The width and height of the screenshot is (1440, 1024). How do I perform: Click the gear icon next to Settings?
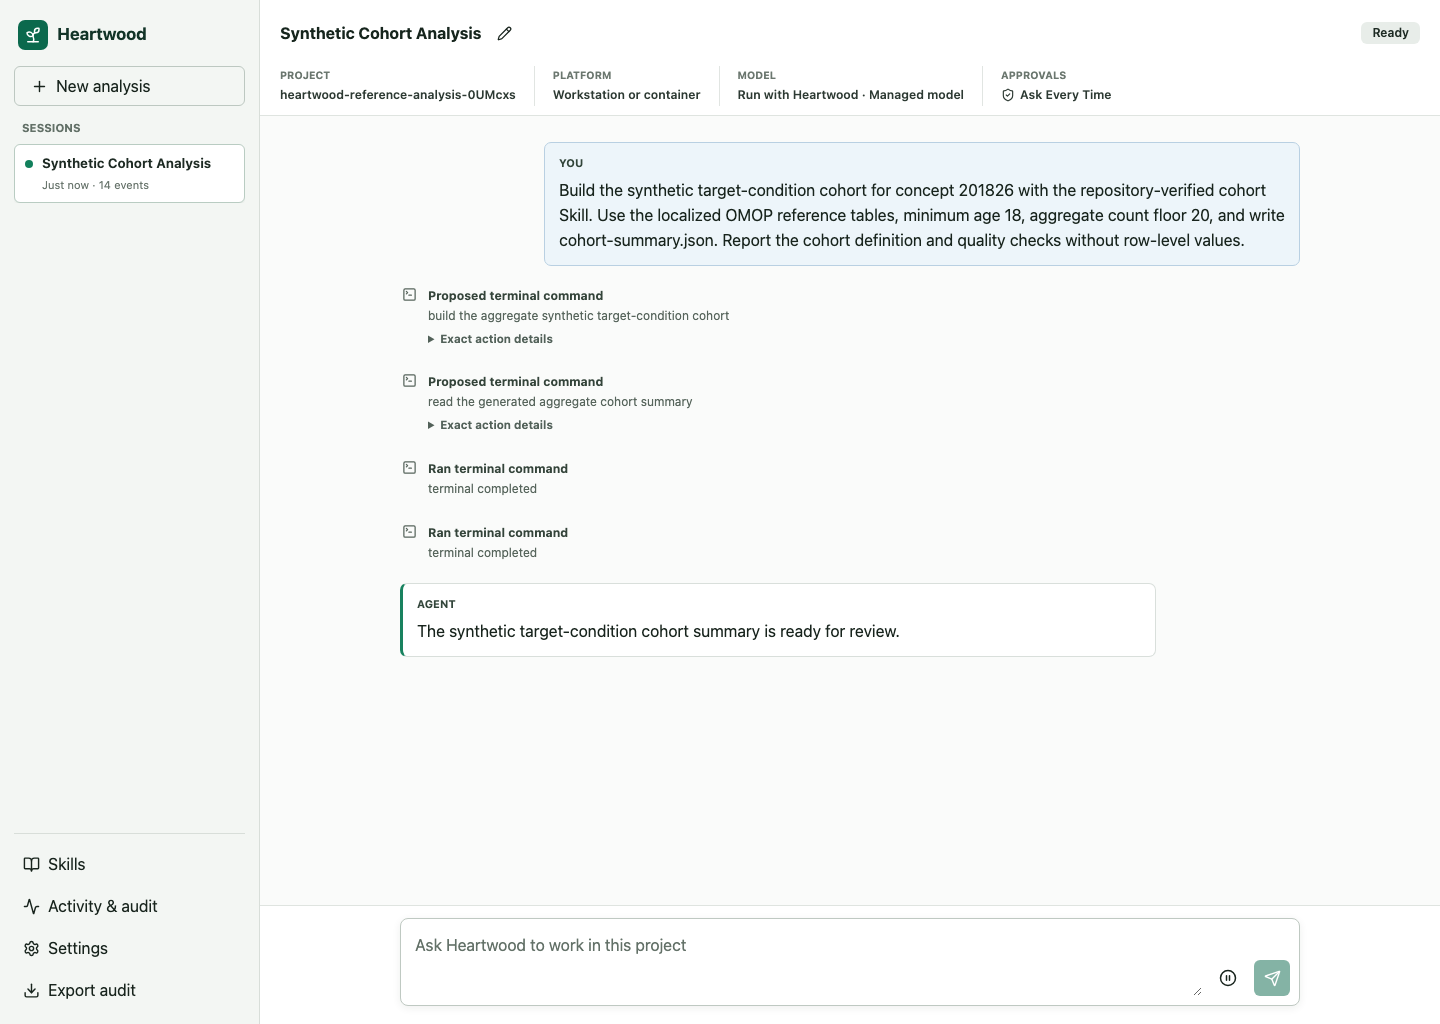(x=32, y=948)
